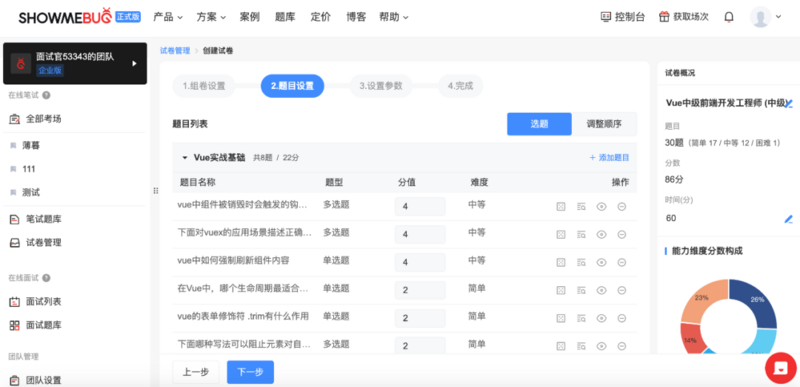Edit exam title with pencil icon
This screenshot has width=800, height=387.
[x=789, y=104]
